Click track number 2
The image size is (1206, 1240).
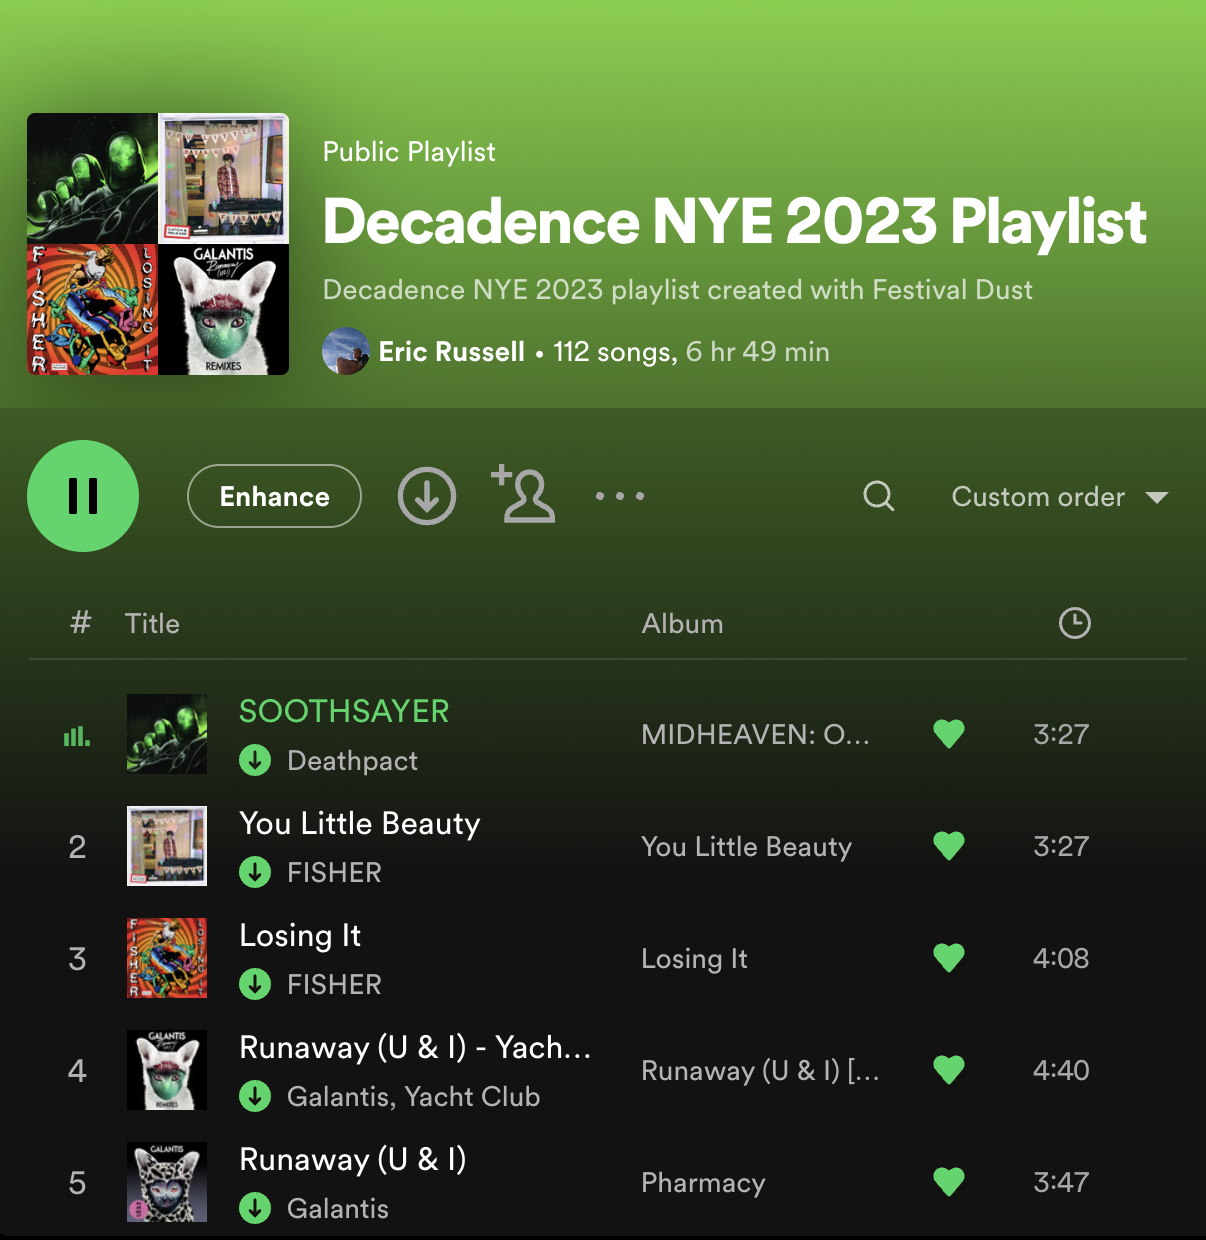[77, 847]
